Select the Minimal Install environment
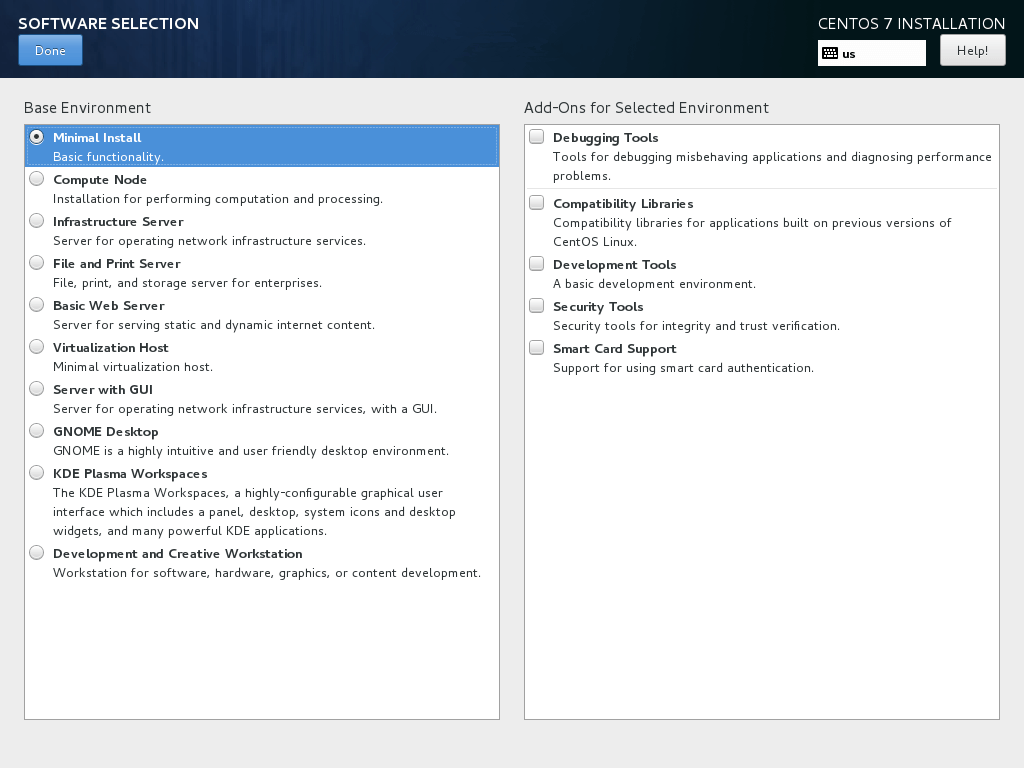The image size is (1024, 768). [x=36, y=136]
